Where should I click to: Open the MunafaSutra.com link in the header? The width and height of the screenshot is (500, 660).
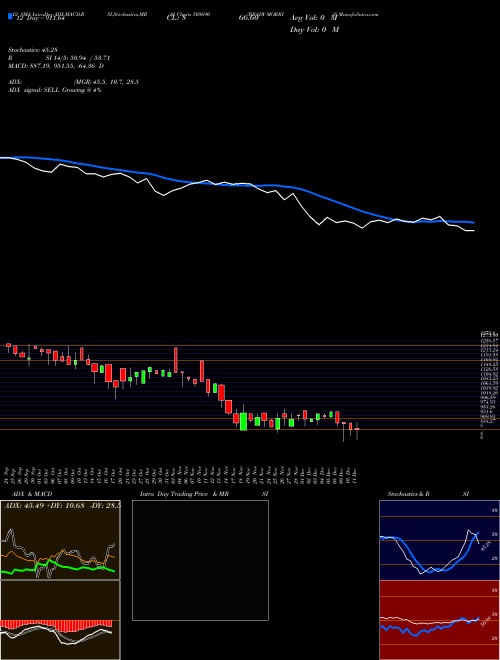pyautogui.click(x=358, y=14)
